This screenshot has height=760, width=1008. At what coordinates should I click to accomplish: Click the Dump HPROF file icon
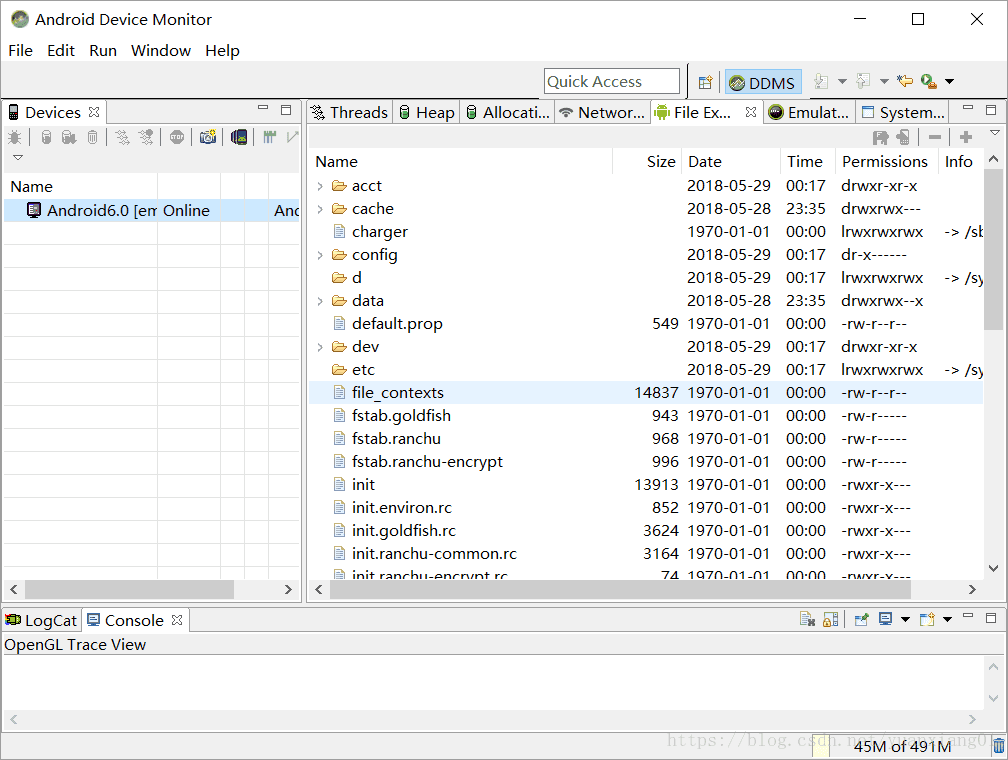69,137
